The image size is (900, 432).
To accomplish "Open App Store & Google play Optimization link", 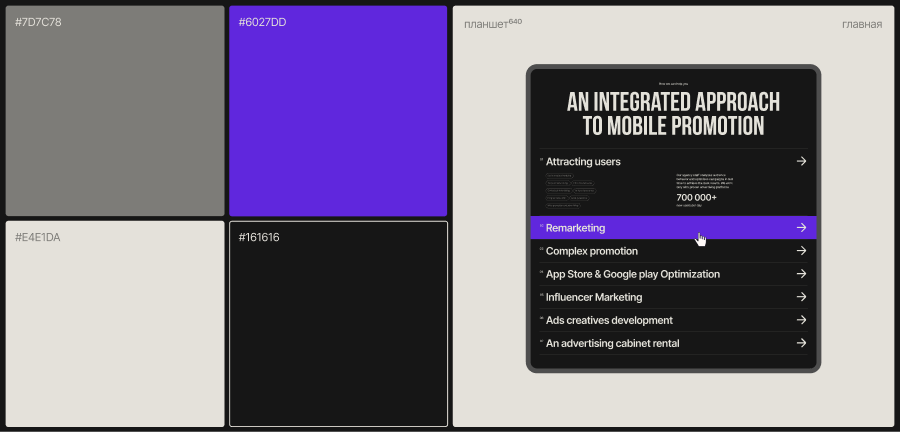I will point(632,274).
